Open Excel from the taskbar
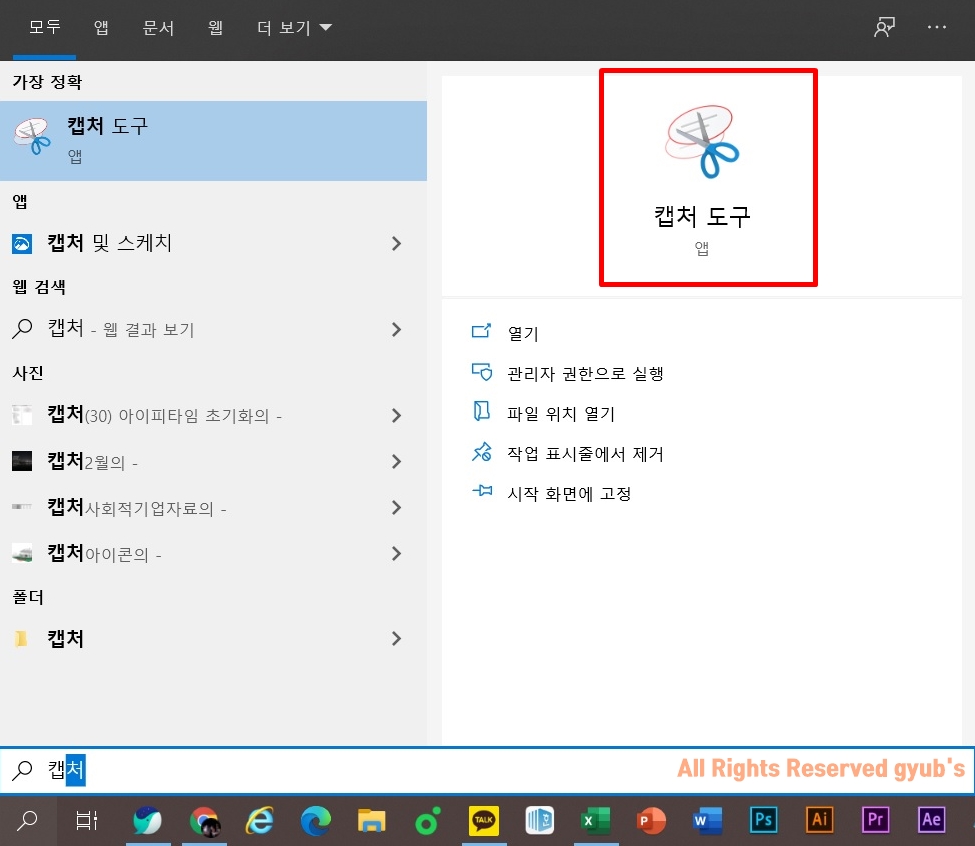Image resolution: width=975 pixels, height=846 pixels. tap(596, 821)
